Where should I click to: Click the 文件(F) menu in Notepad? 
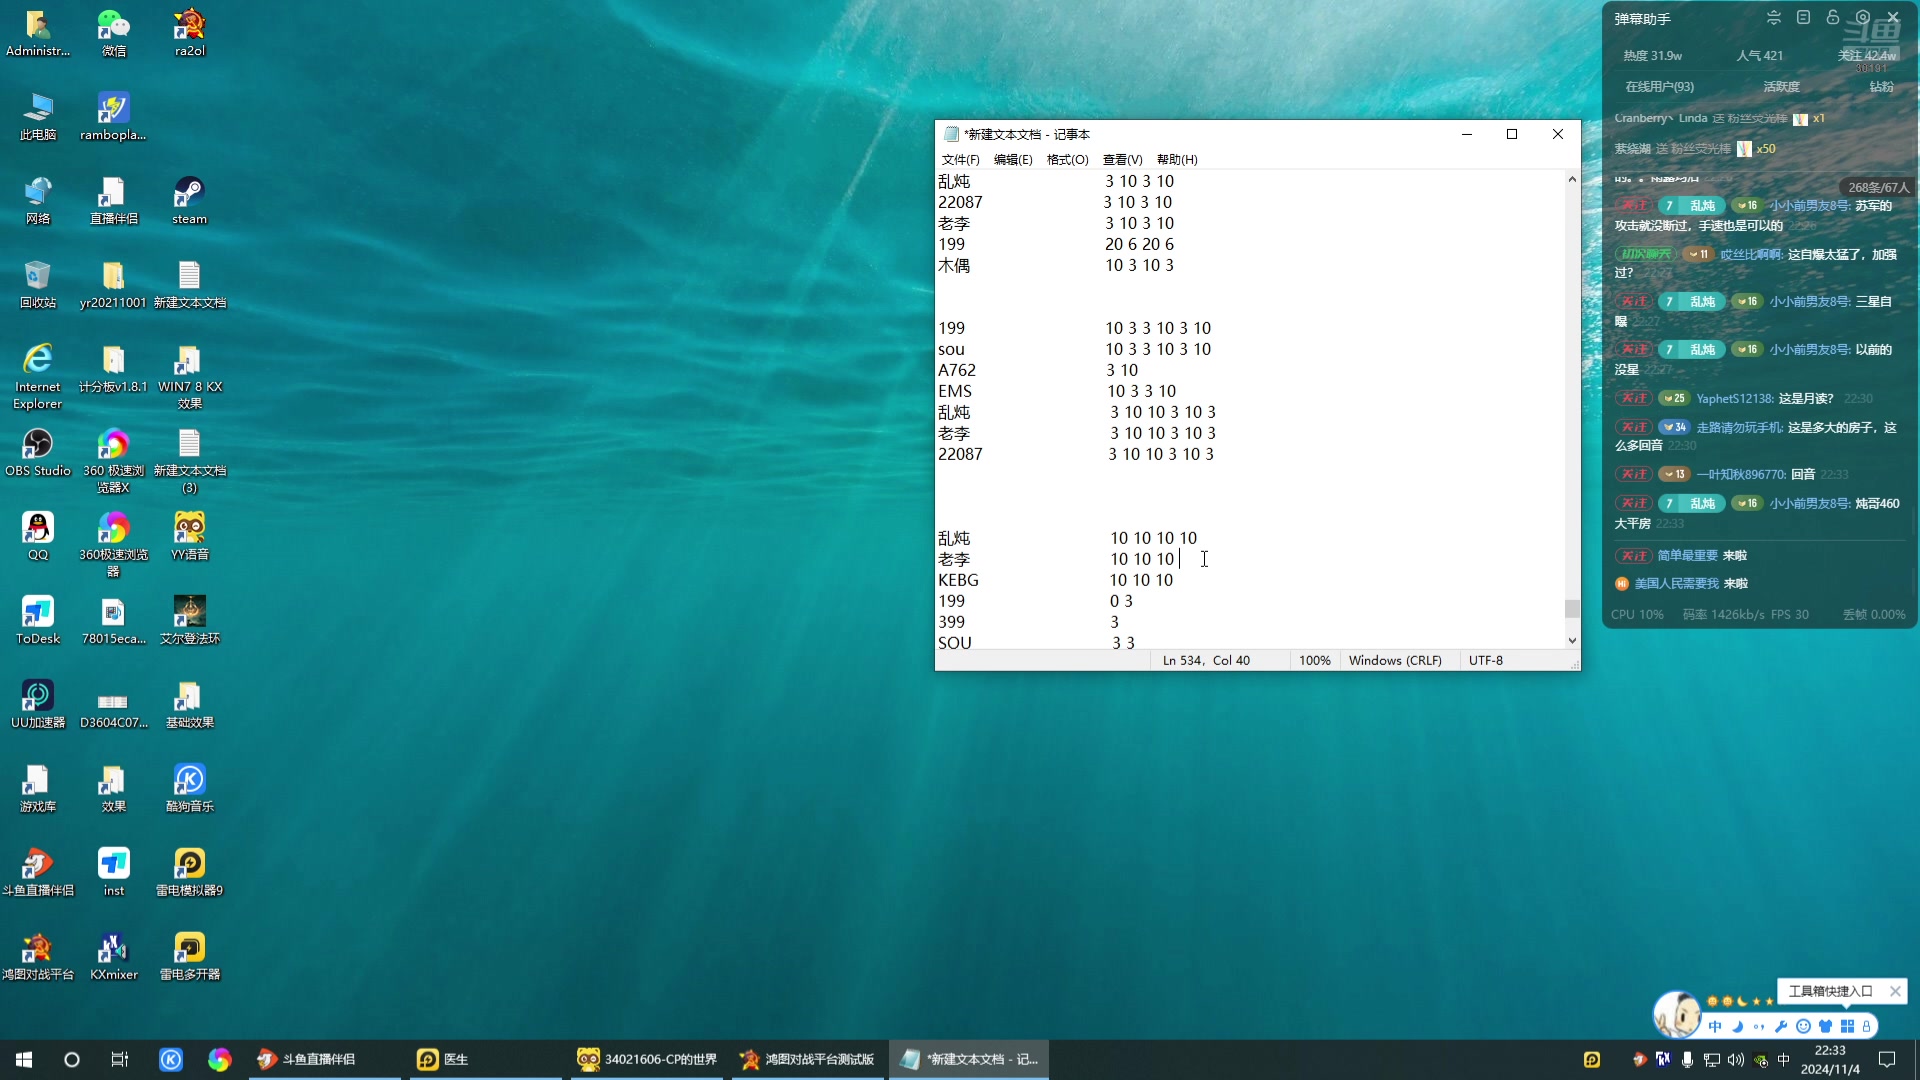pos(961,160)
